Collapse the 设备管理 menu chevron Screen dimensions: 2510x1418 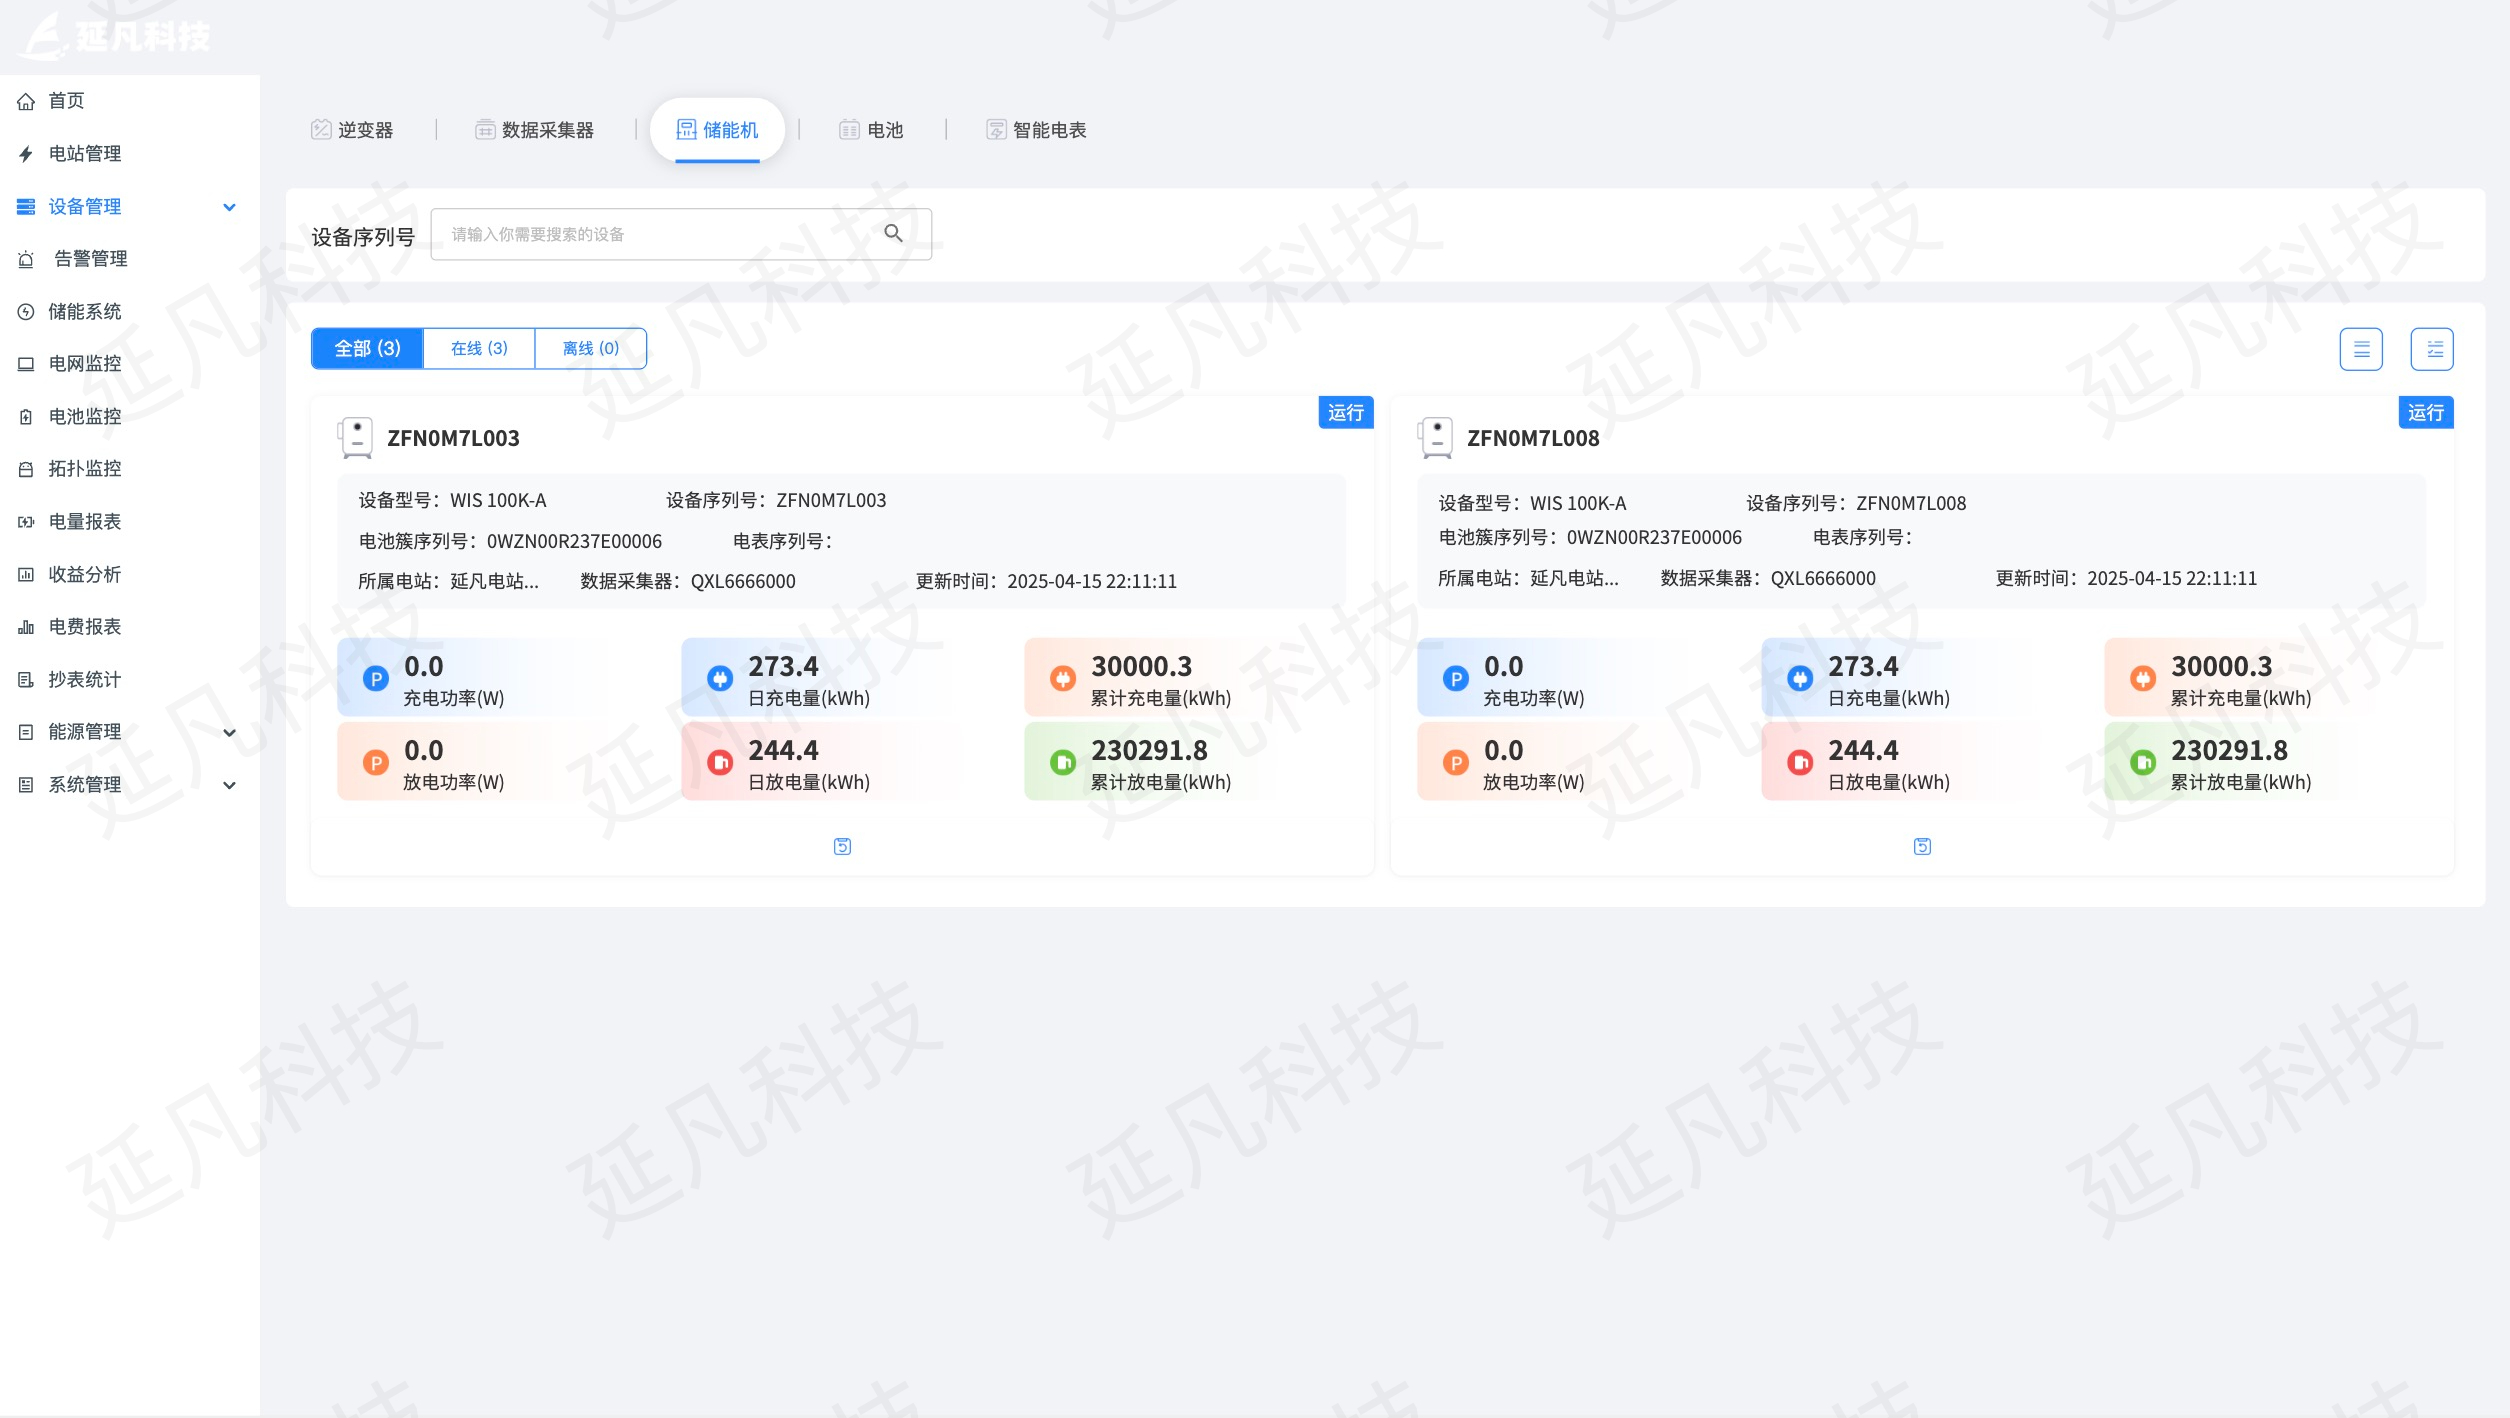point(229,207)
